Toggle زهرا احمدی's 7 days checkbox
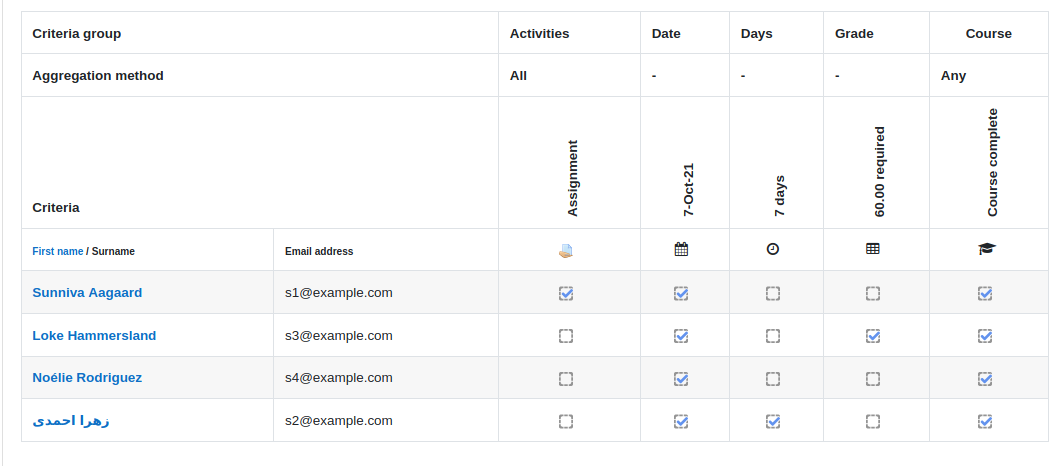The height and width of the screenshot is (466, 1060). coord(773,421)
